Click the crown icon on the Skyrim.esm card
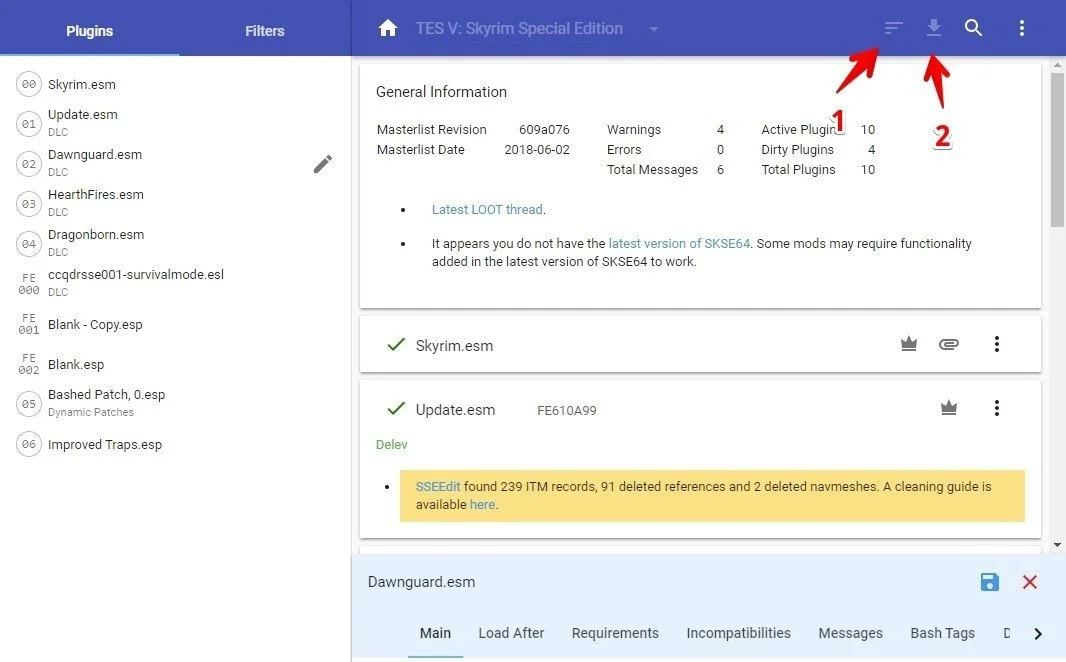The image size is (1066, 662). click(909, 344)
